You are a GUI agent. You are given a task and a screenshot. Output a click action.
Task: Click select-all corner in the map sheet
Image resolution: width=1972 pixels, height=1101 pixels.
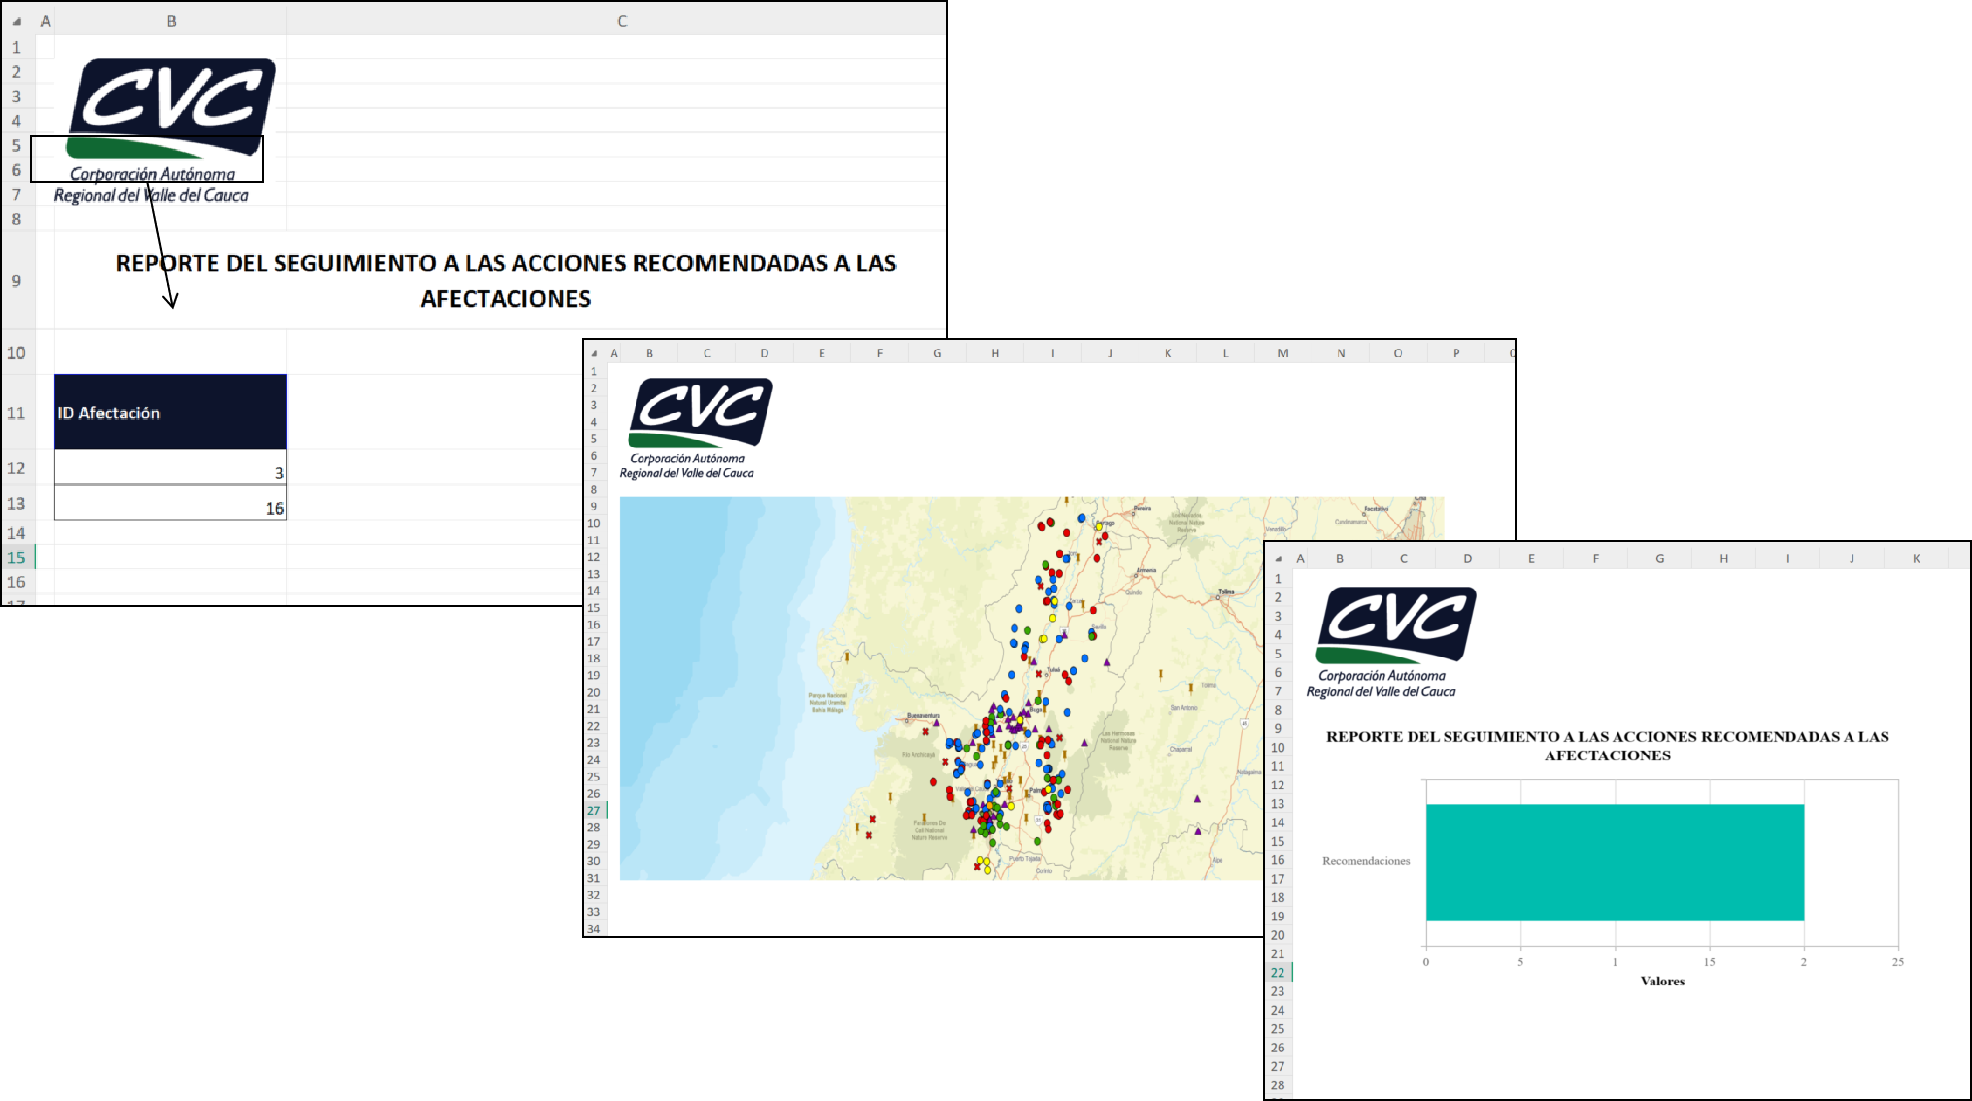[x=594, y=353]
